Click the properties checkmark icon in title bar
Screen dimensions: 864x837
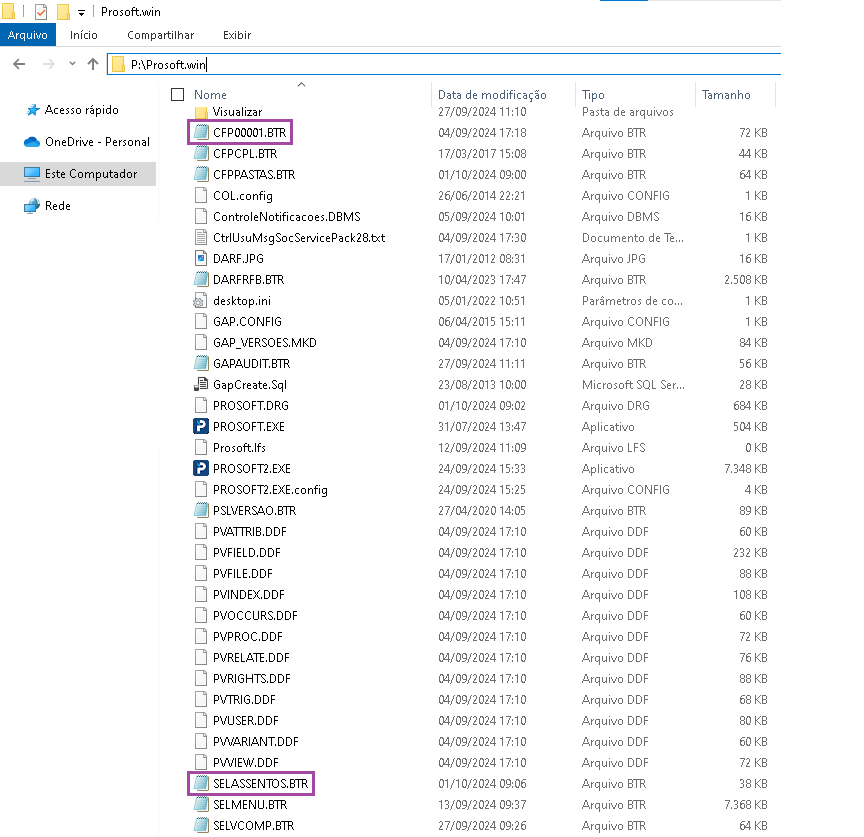(41, 12)
